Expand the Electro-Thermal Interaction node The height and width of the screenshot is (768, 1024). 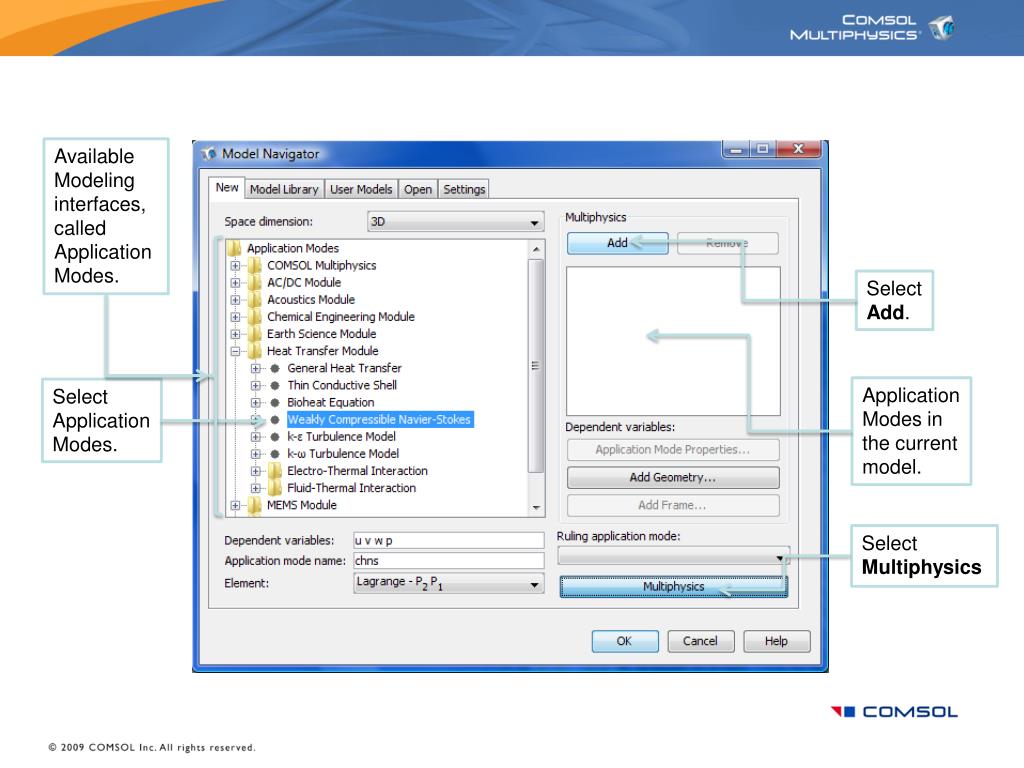tap(256, 471)
